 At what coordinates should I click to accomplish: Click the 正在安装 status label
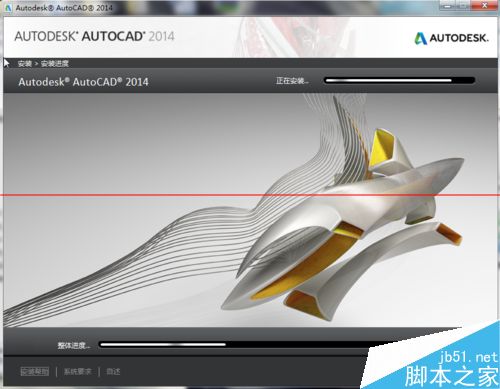coord(292,81)
